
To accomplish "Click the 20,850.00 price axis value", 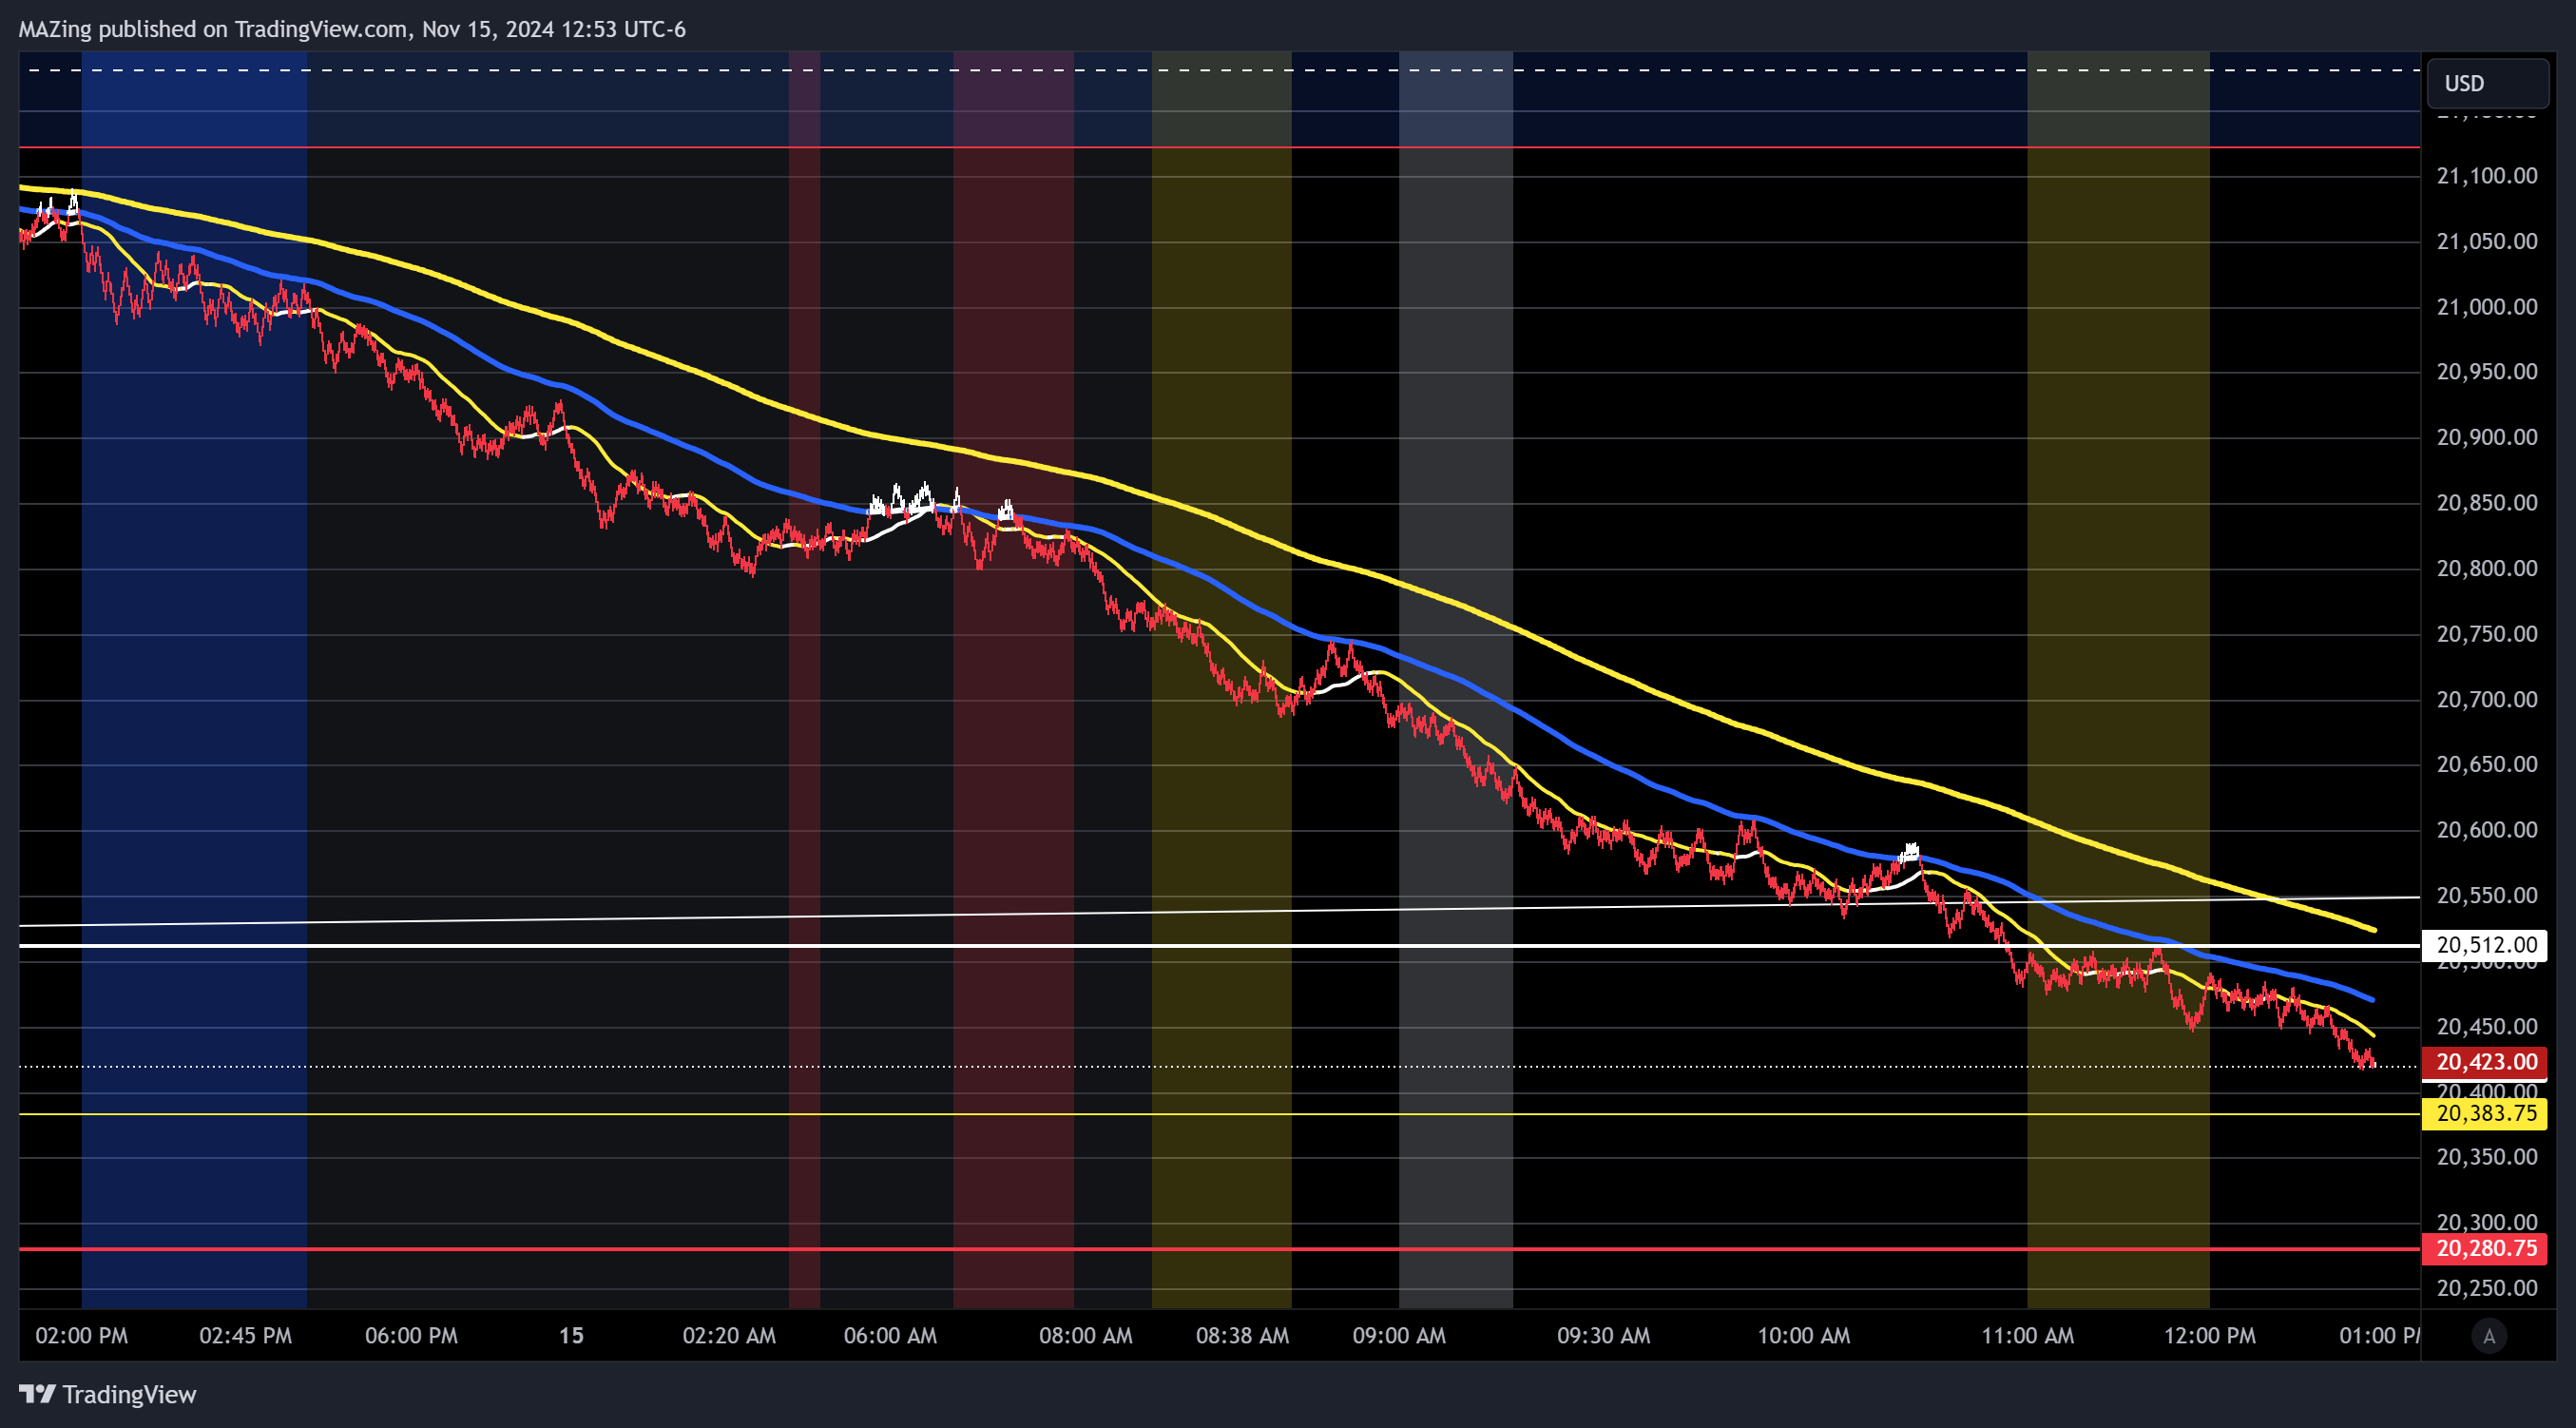I will [x=2487, y=503].
